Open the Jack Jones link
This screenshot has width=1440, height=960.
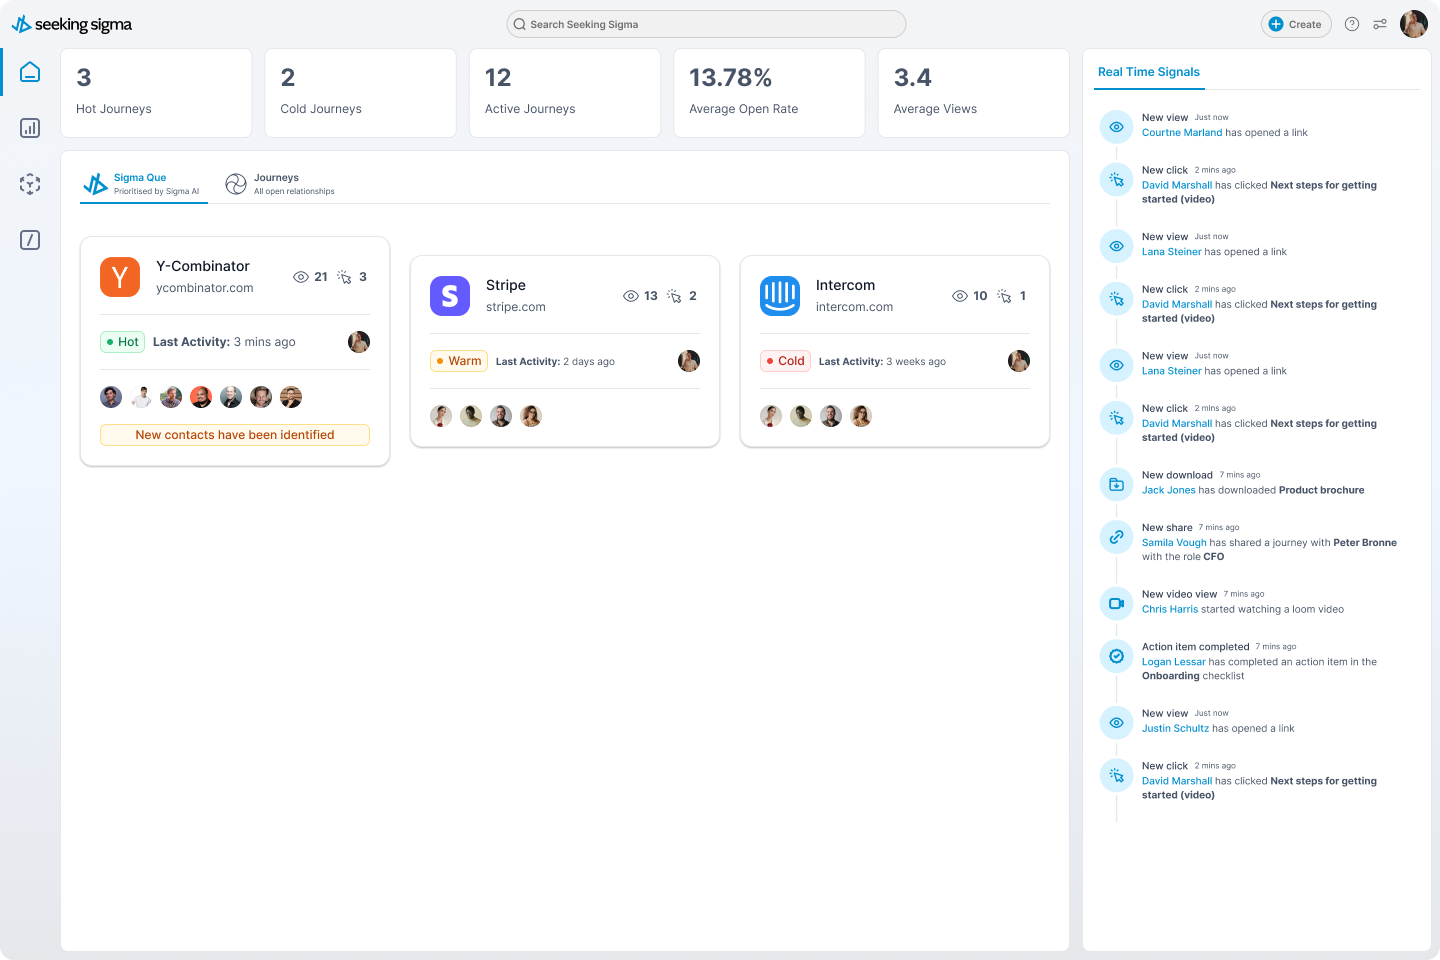(x=1169, y=491)
